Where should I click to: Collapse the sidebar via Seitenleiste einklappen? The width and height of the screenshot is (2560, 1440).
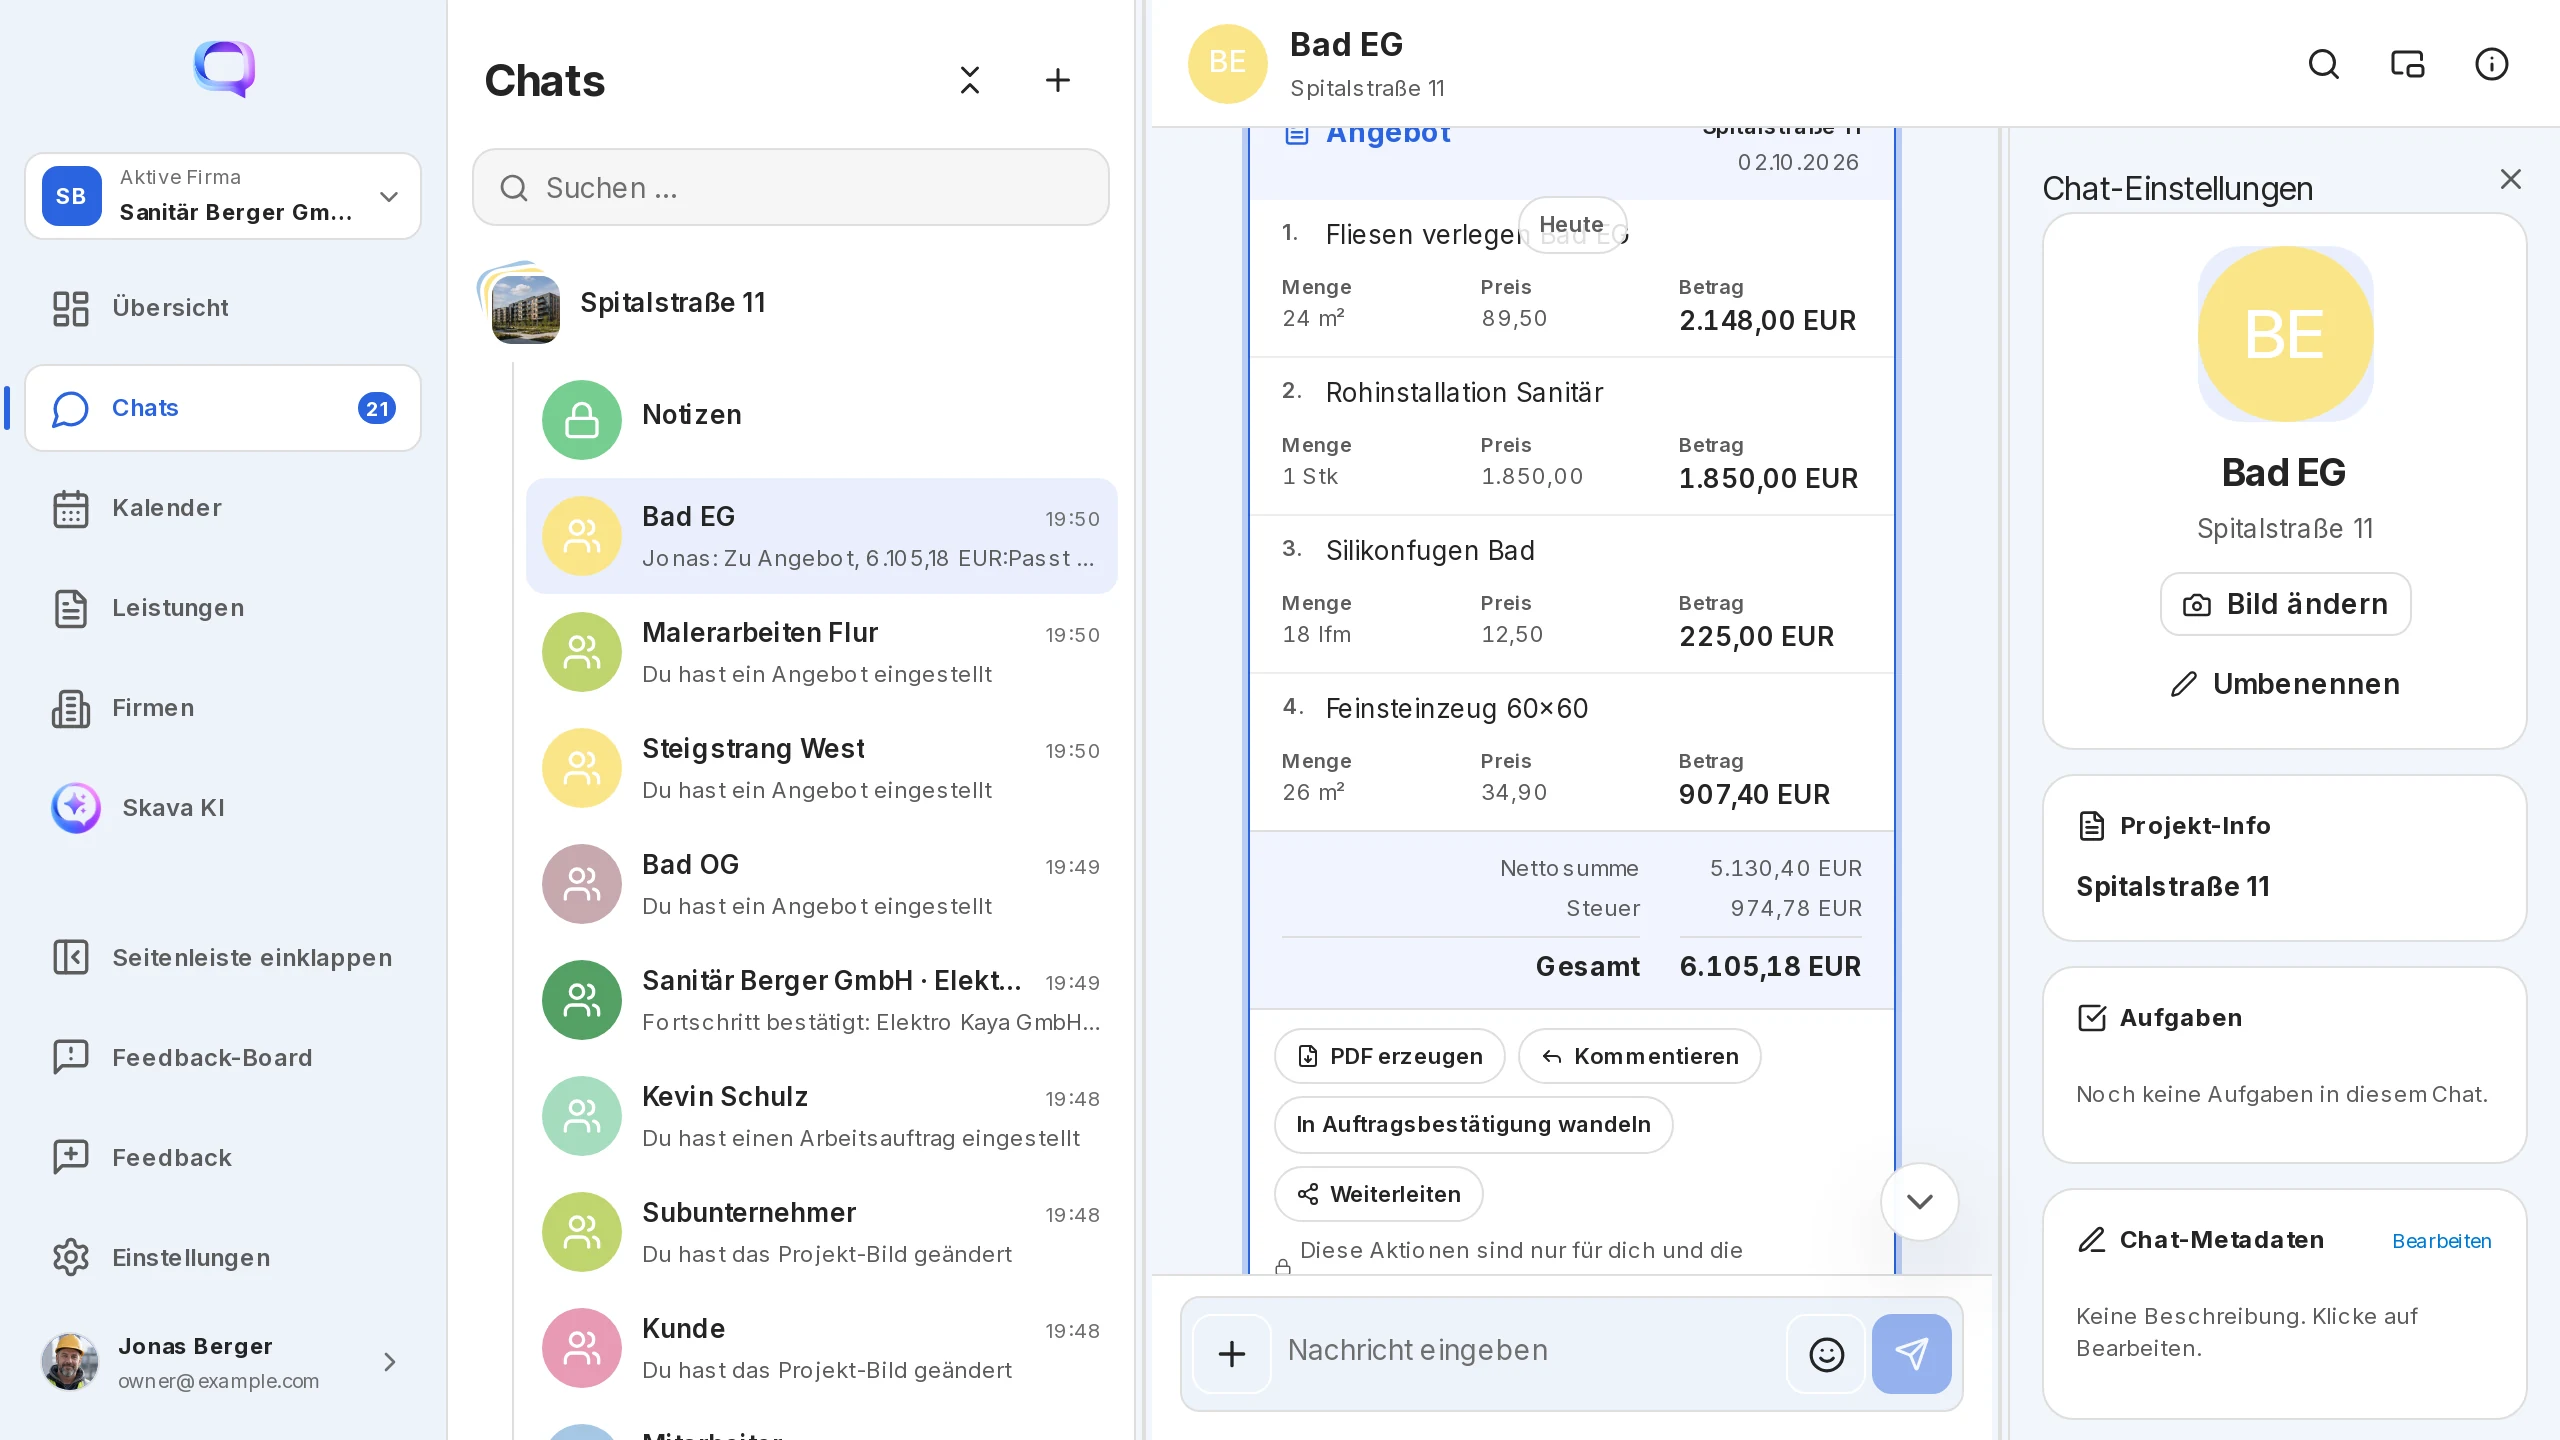point(222,958)
